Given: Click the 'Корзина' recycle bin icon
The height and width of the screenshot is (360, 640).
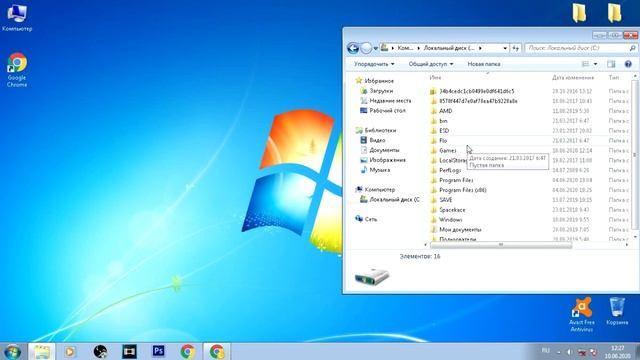Looking at the screenshot, I should (x=617, y=311).
